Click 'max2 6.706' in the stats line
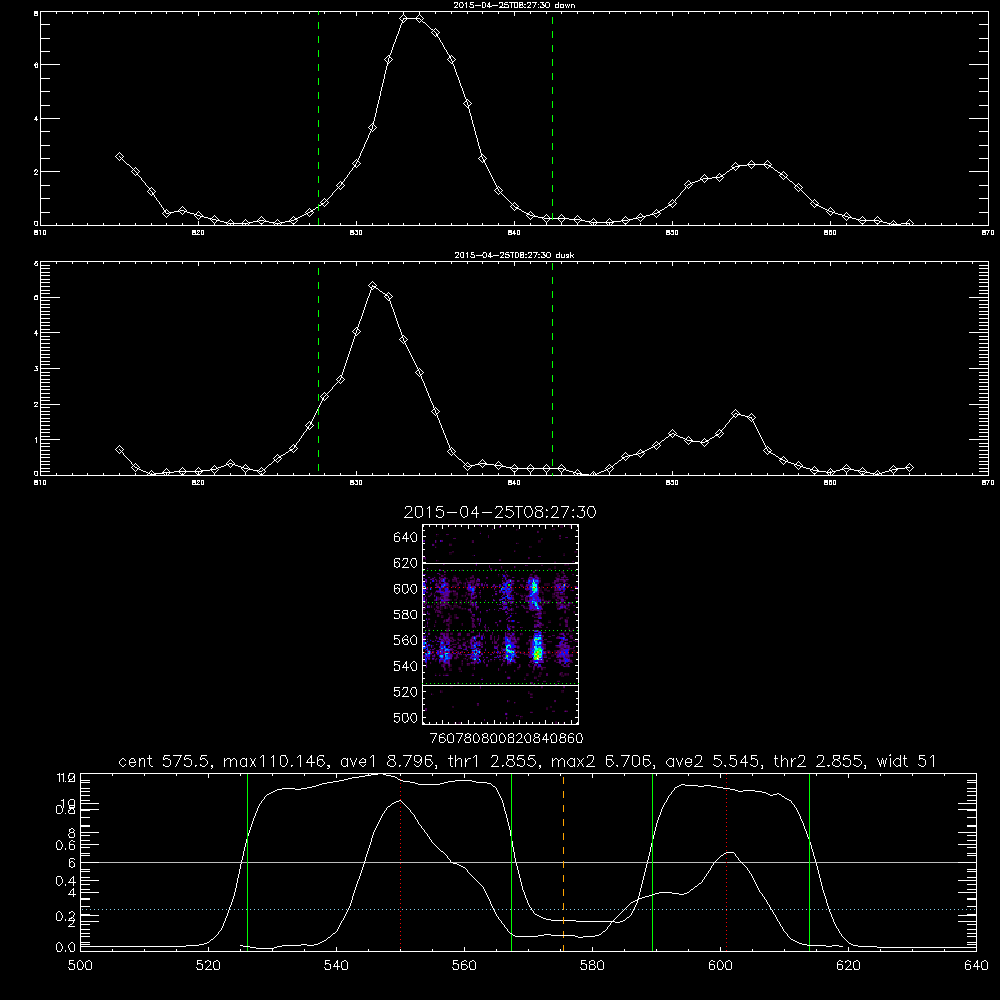This screenshot has height=1000, width=1000. pos(600,761)
